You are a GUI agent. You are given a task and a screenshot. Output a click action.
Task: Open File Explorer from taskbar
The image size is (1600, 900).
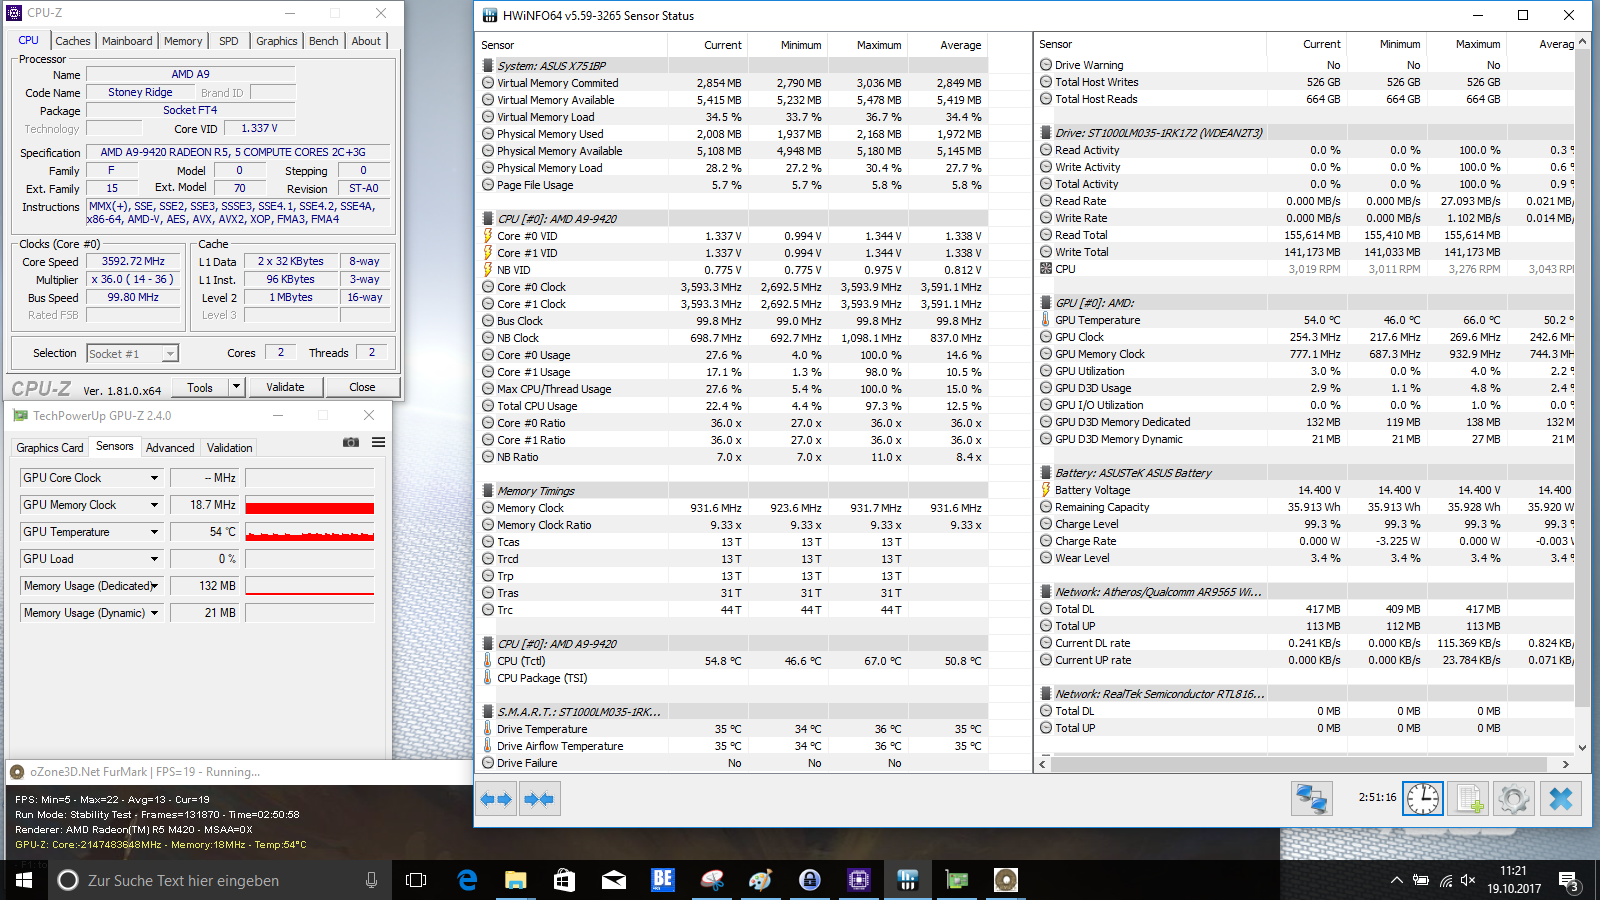click(x=515, y=880)
